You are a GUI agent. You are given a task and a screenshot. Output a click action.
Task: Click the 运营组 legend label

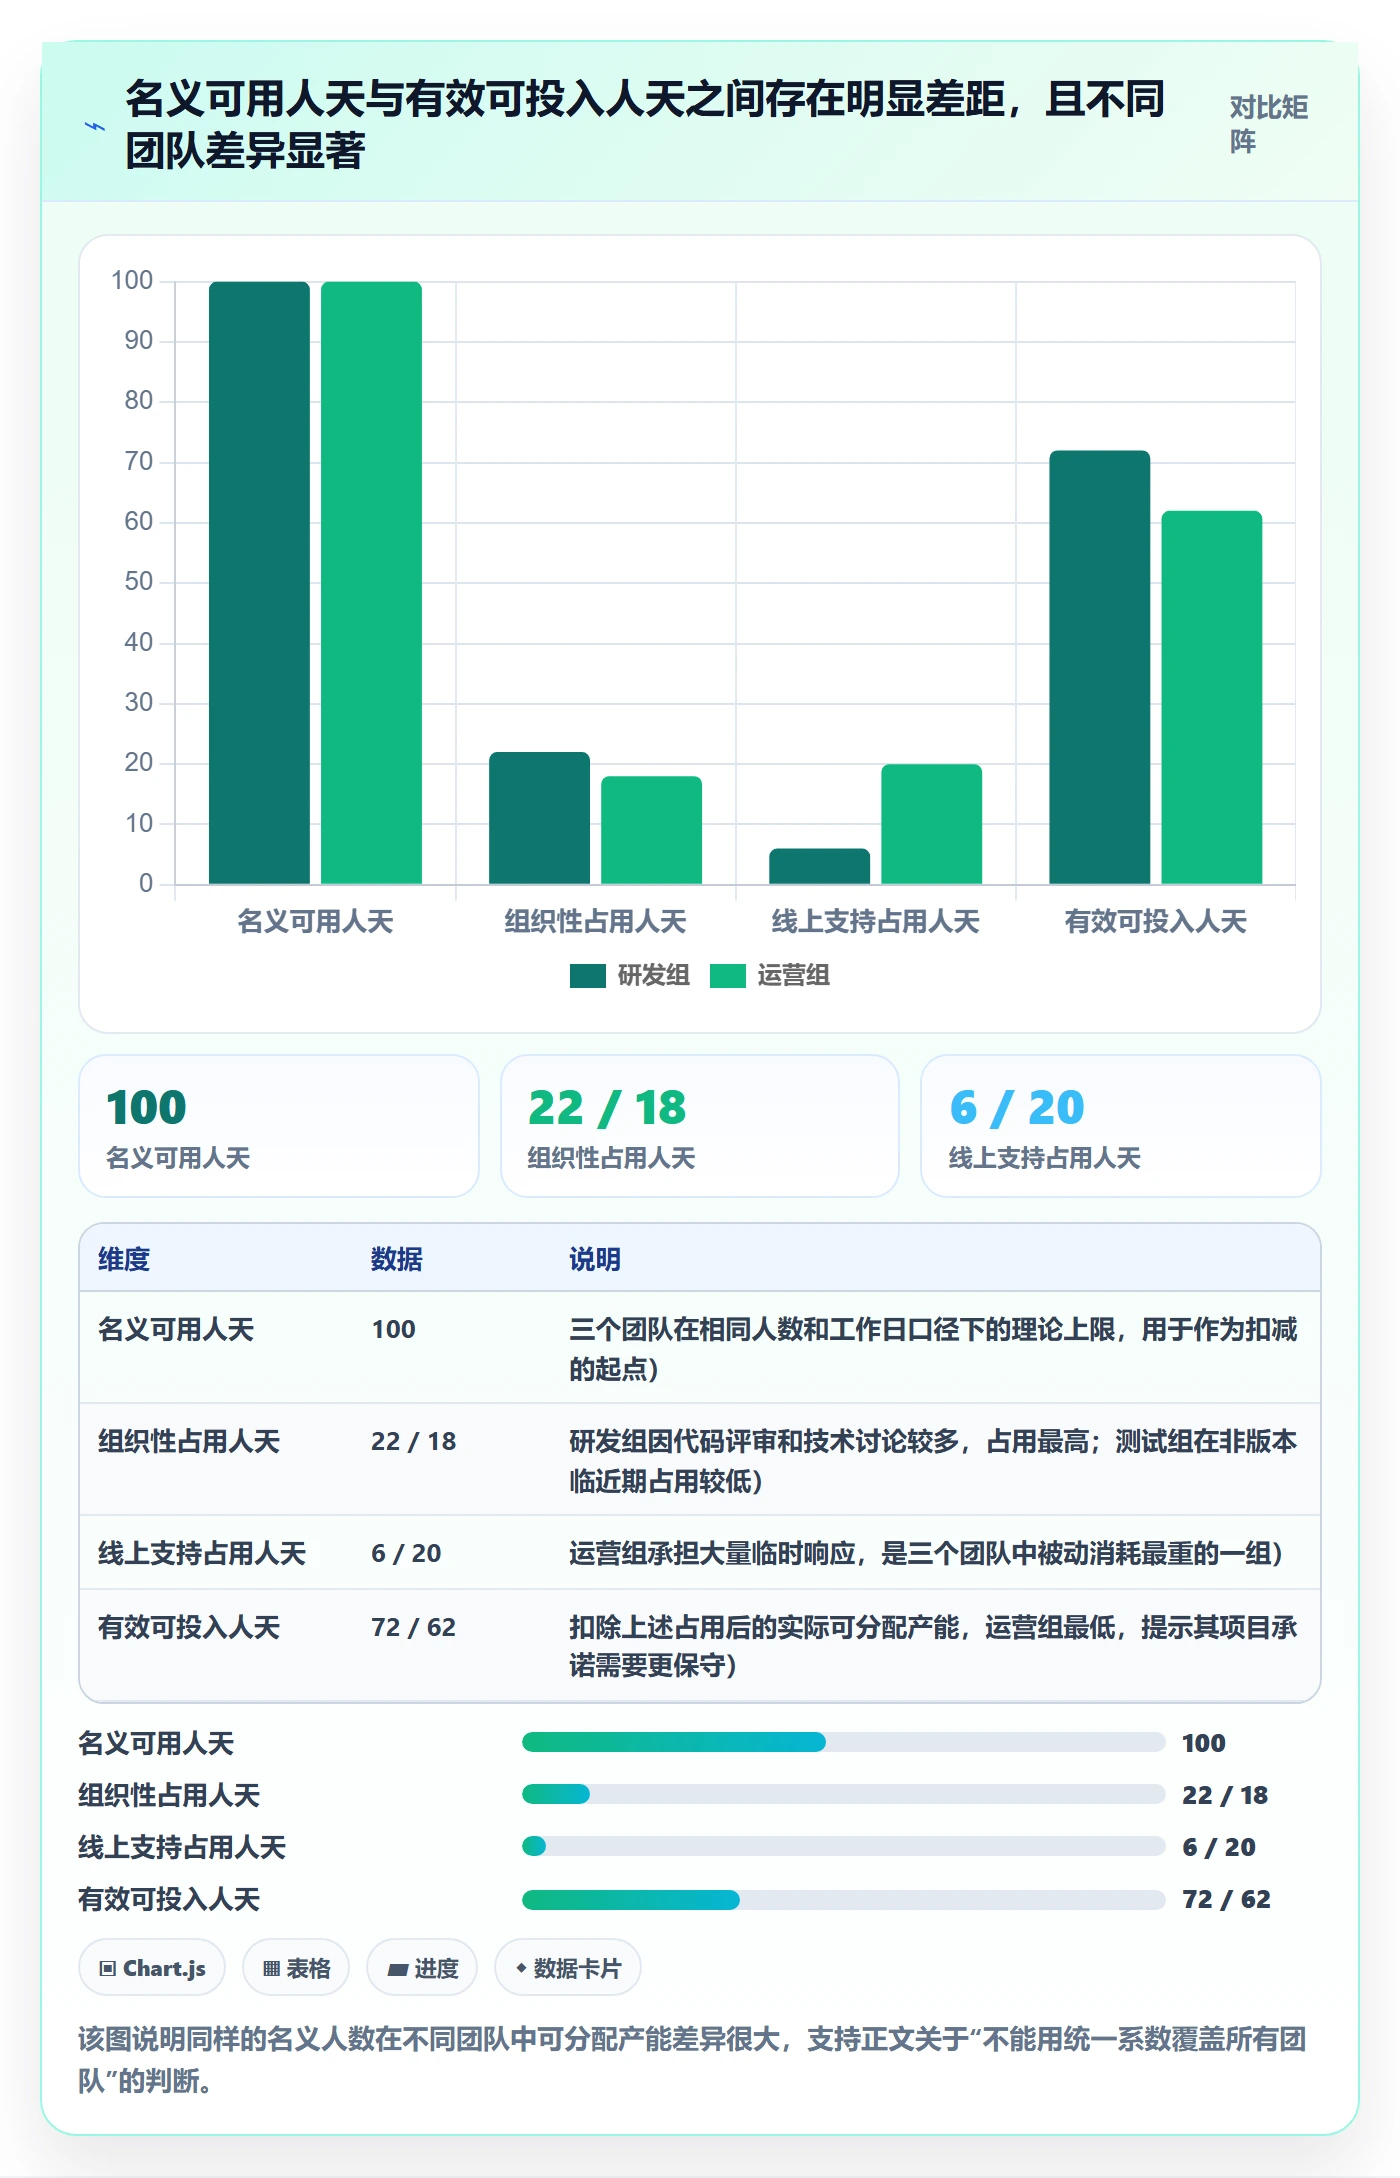click(793, 976)
